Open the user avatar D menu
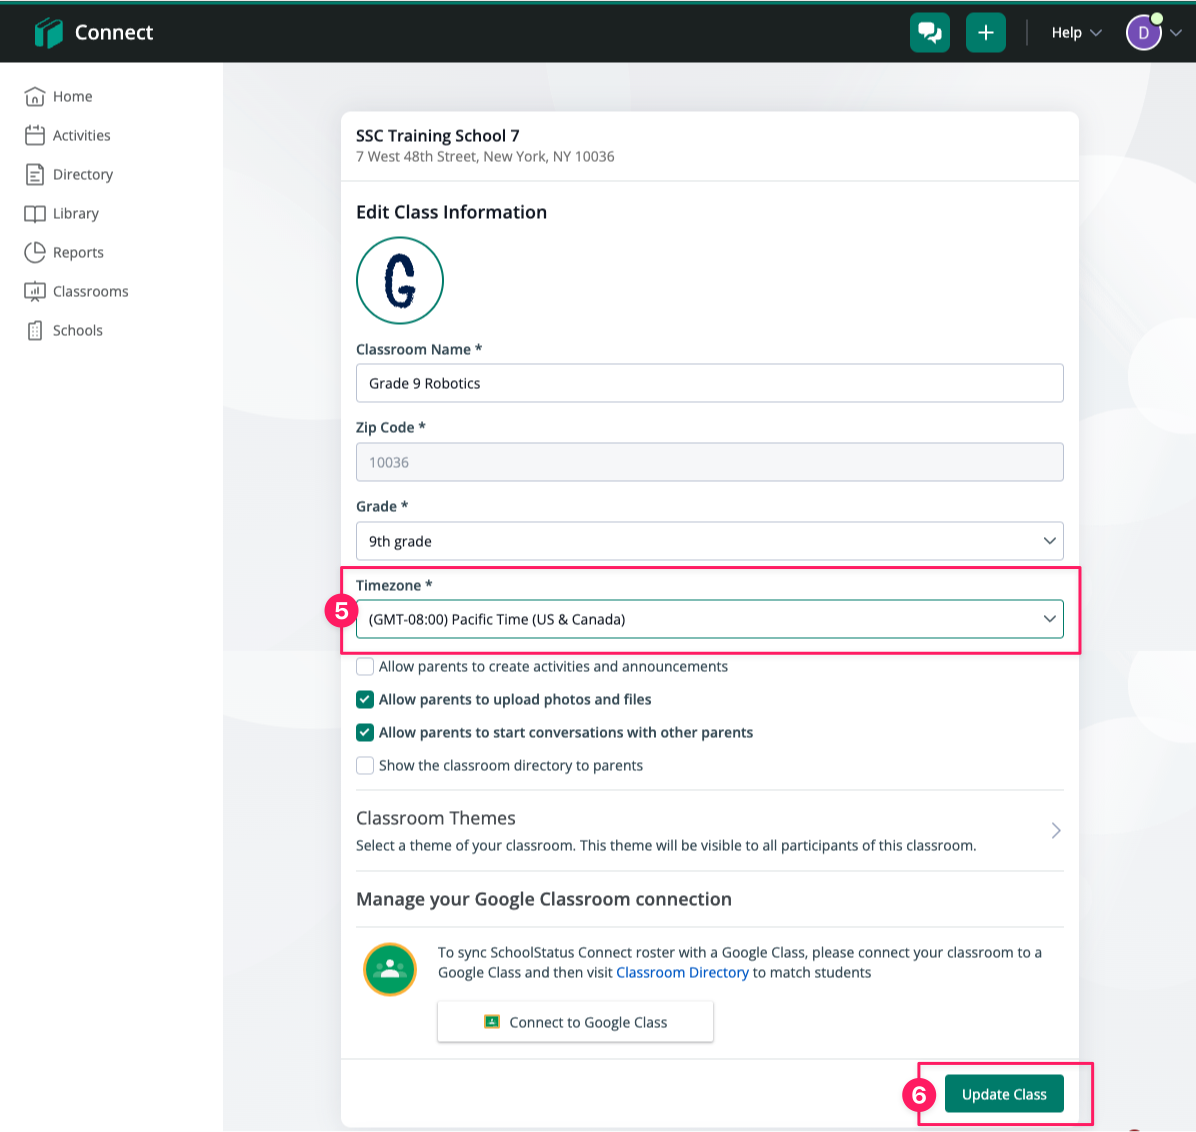 click(x=1143, y=33)
